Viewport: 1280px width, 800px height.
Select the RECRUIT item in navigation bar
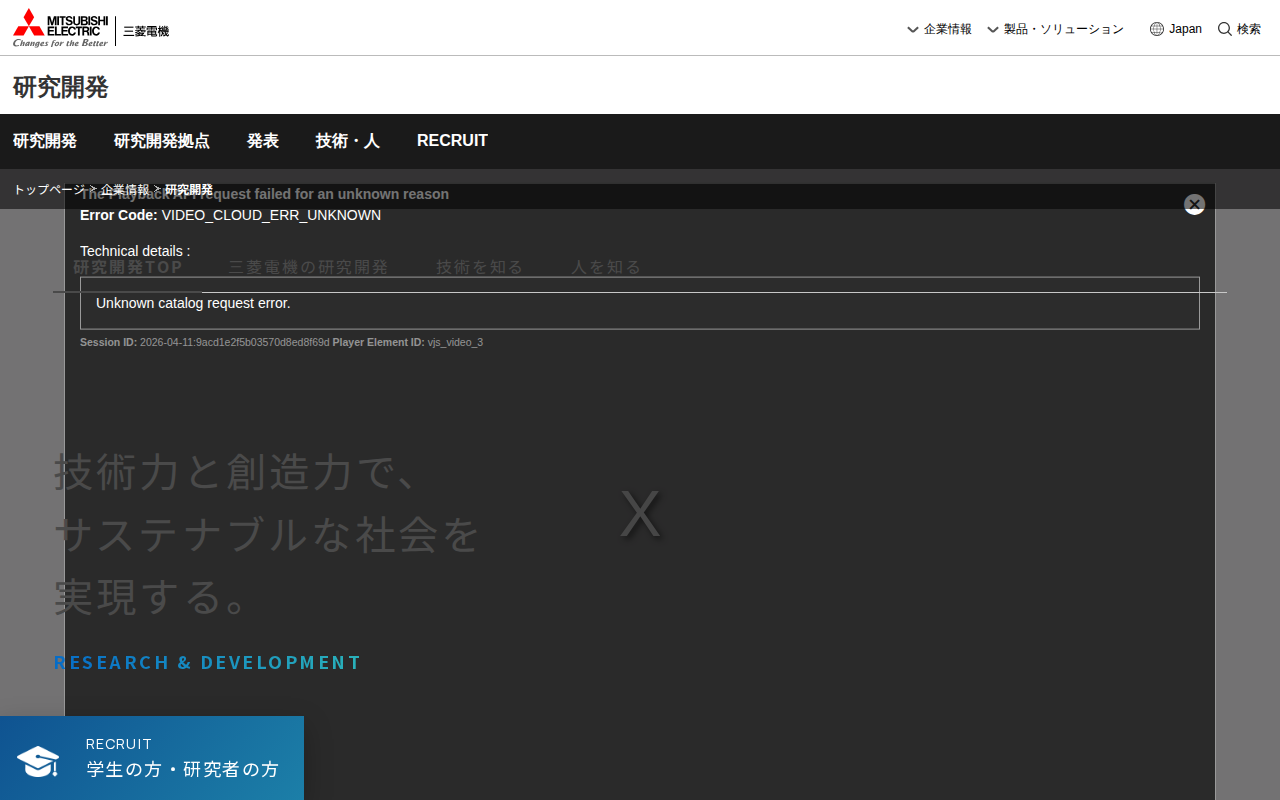tap(452, 141)
